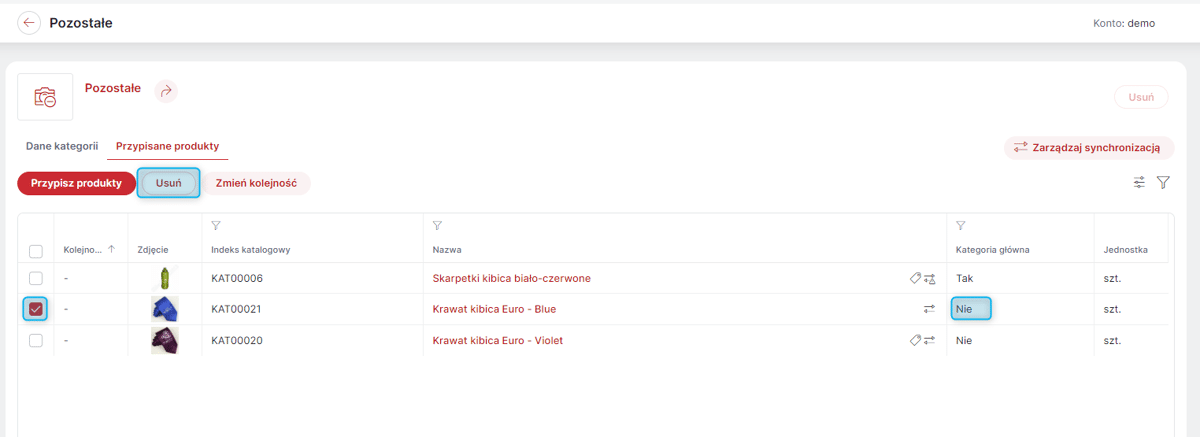The width and height of the screenshot is (1200, 437).
Task: Filter the Kategoria główna column
Action: [x=961, y=226]
